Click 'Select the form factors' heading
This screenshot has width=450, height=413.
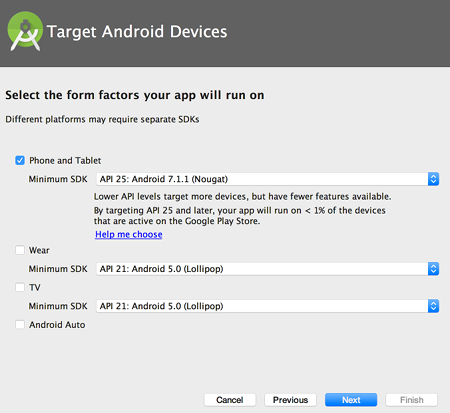135,95
